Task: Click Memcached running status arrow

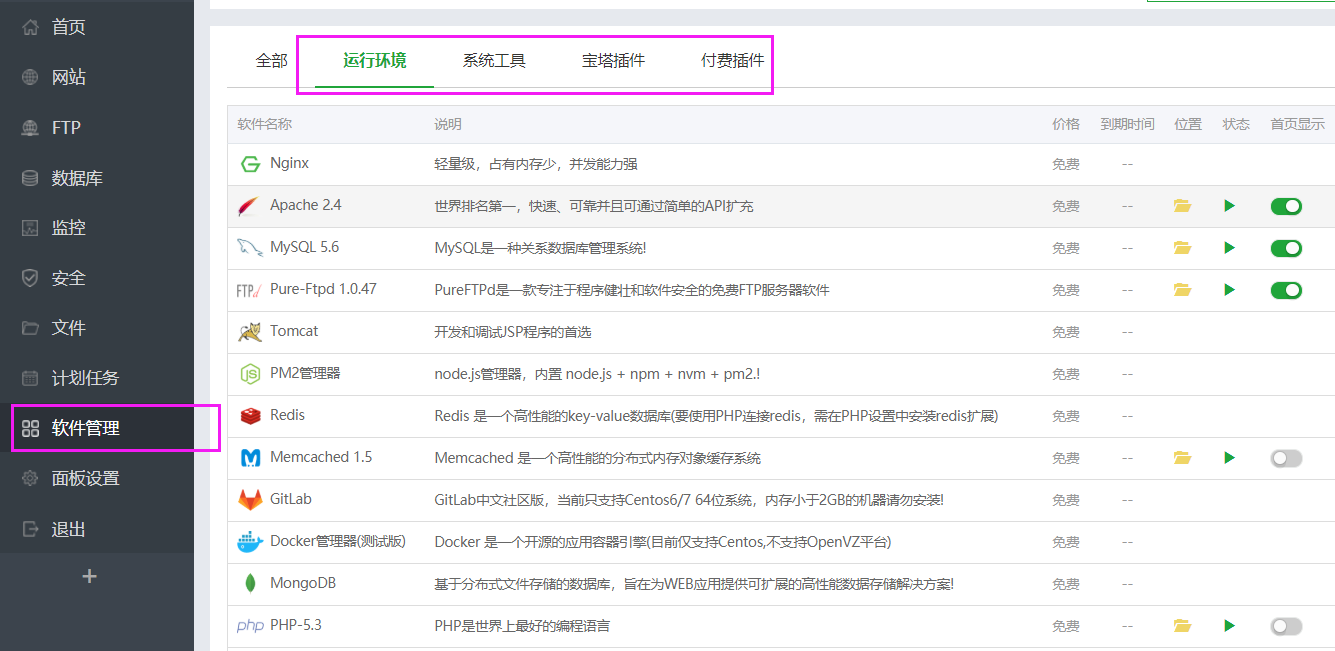Action: pyautogui.click(x=1230, y=457)
